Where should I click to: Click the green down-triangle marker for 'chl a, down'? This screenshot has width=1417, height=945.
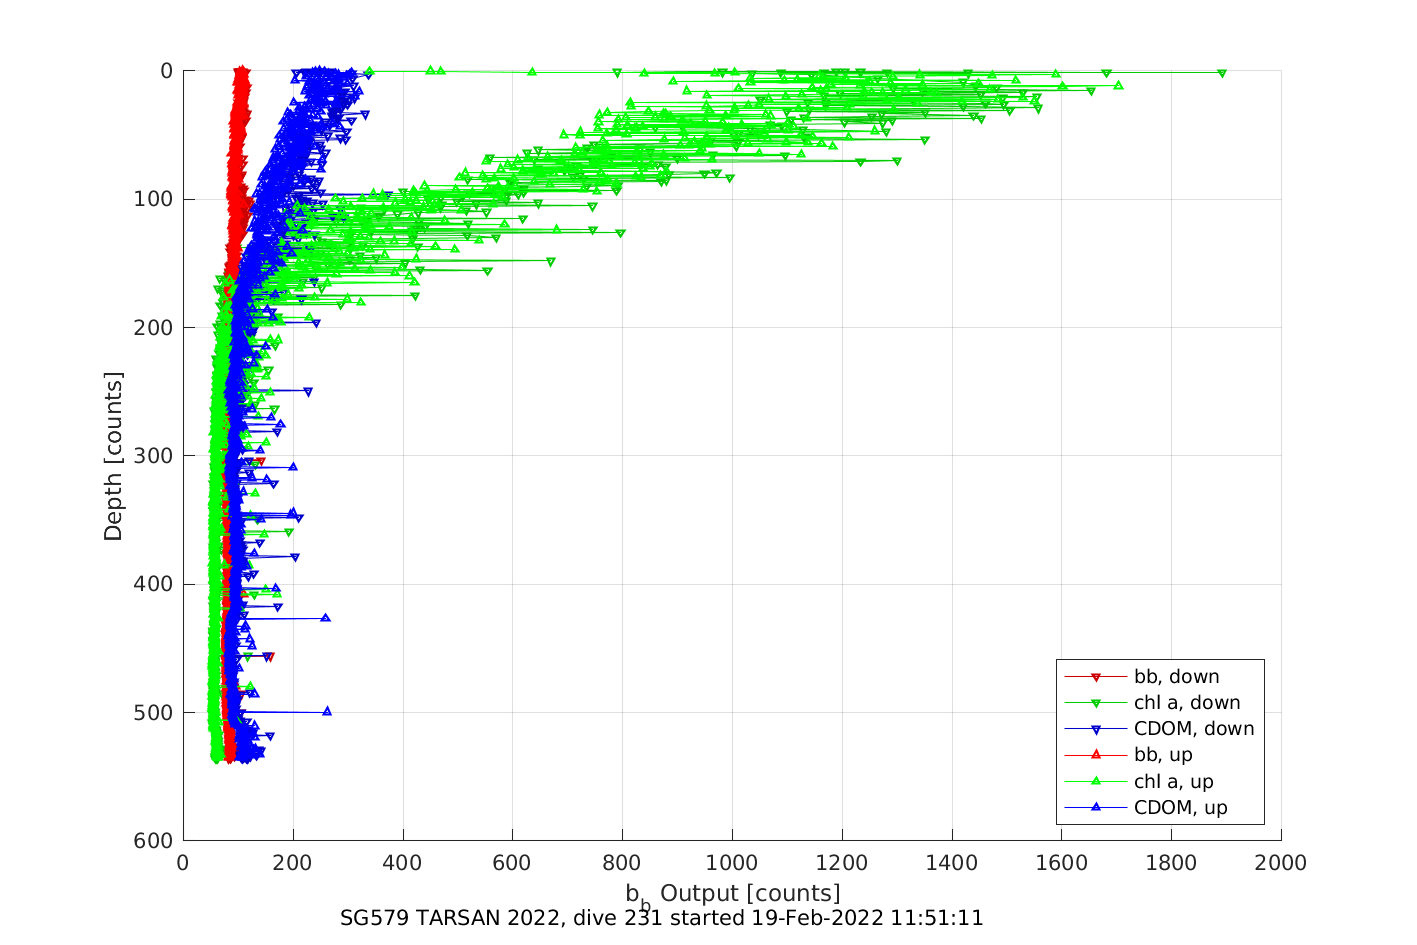pyautogui.click(x=1096, y=704)
